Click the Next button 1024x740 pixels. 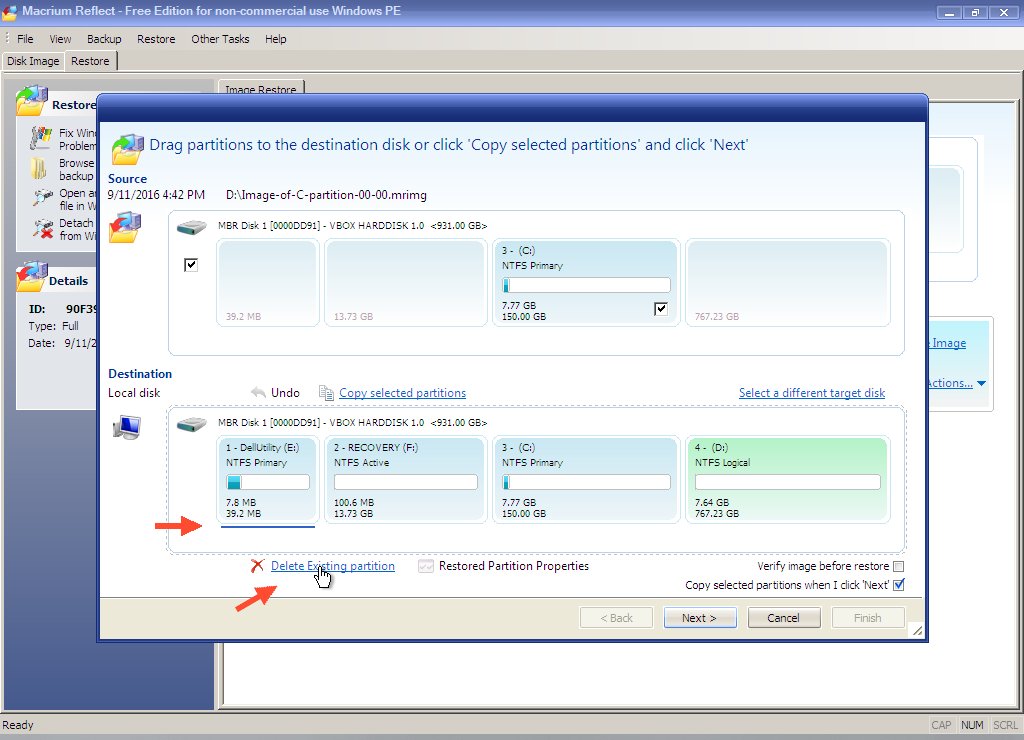700,618
